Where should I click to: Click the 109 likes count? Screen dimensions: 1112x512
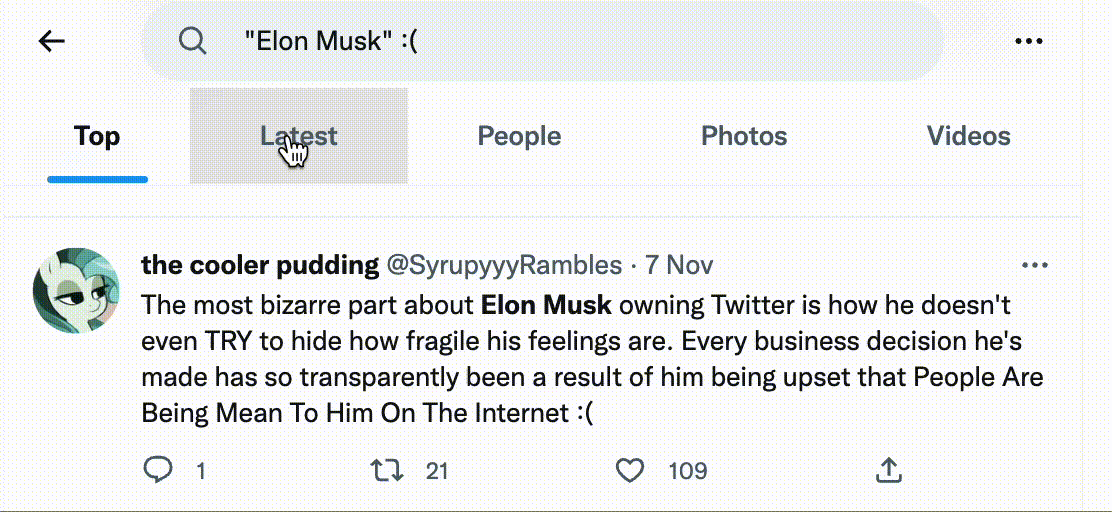tap(687, 470)
